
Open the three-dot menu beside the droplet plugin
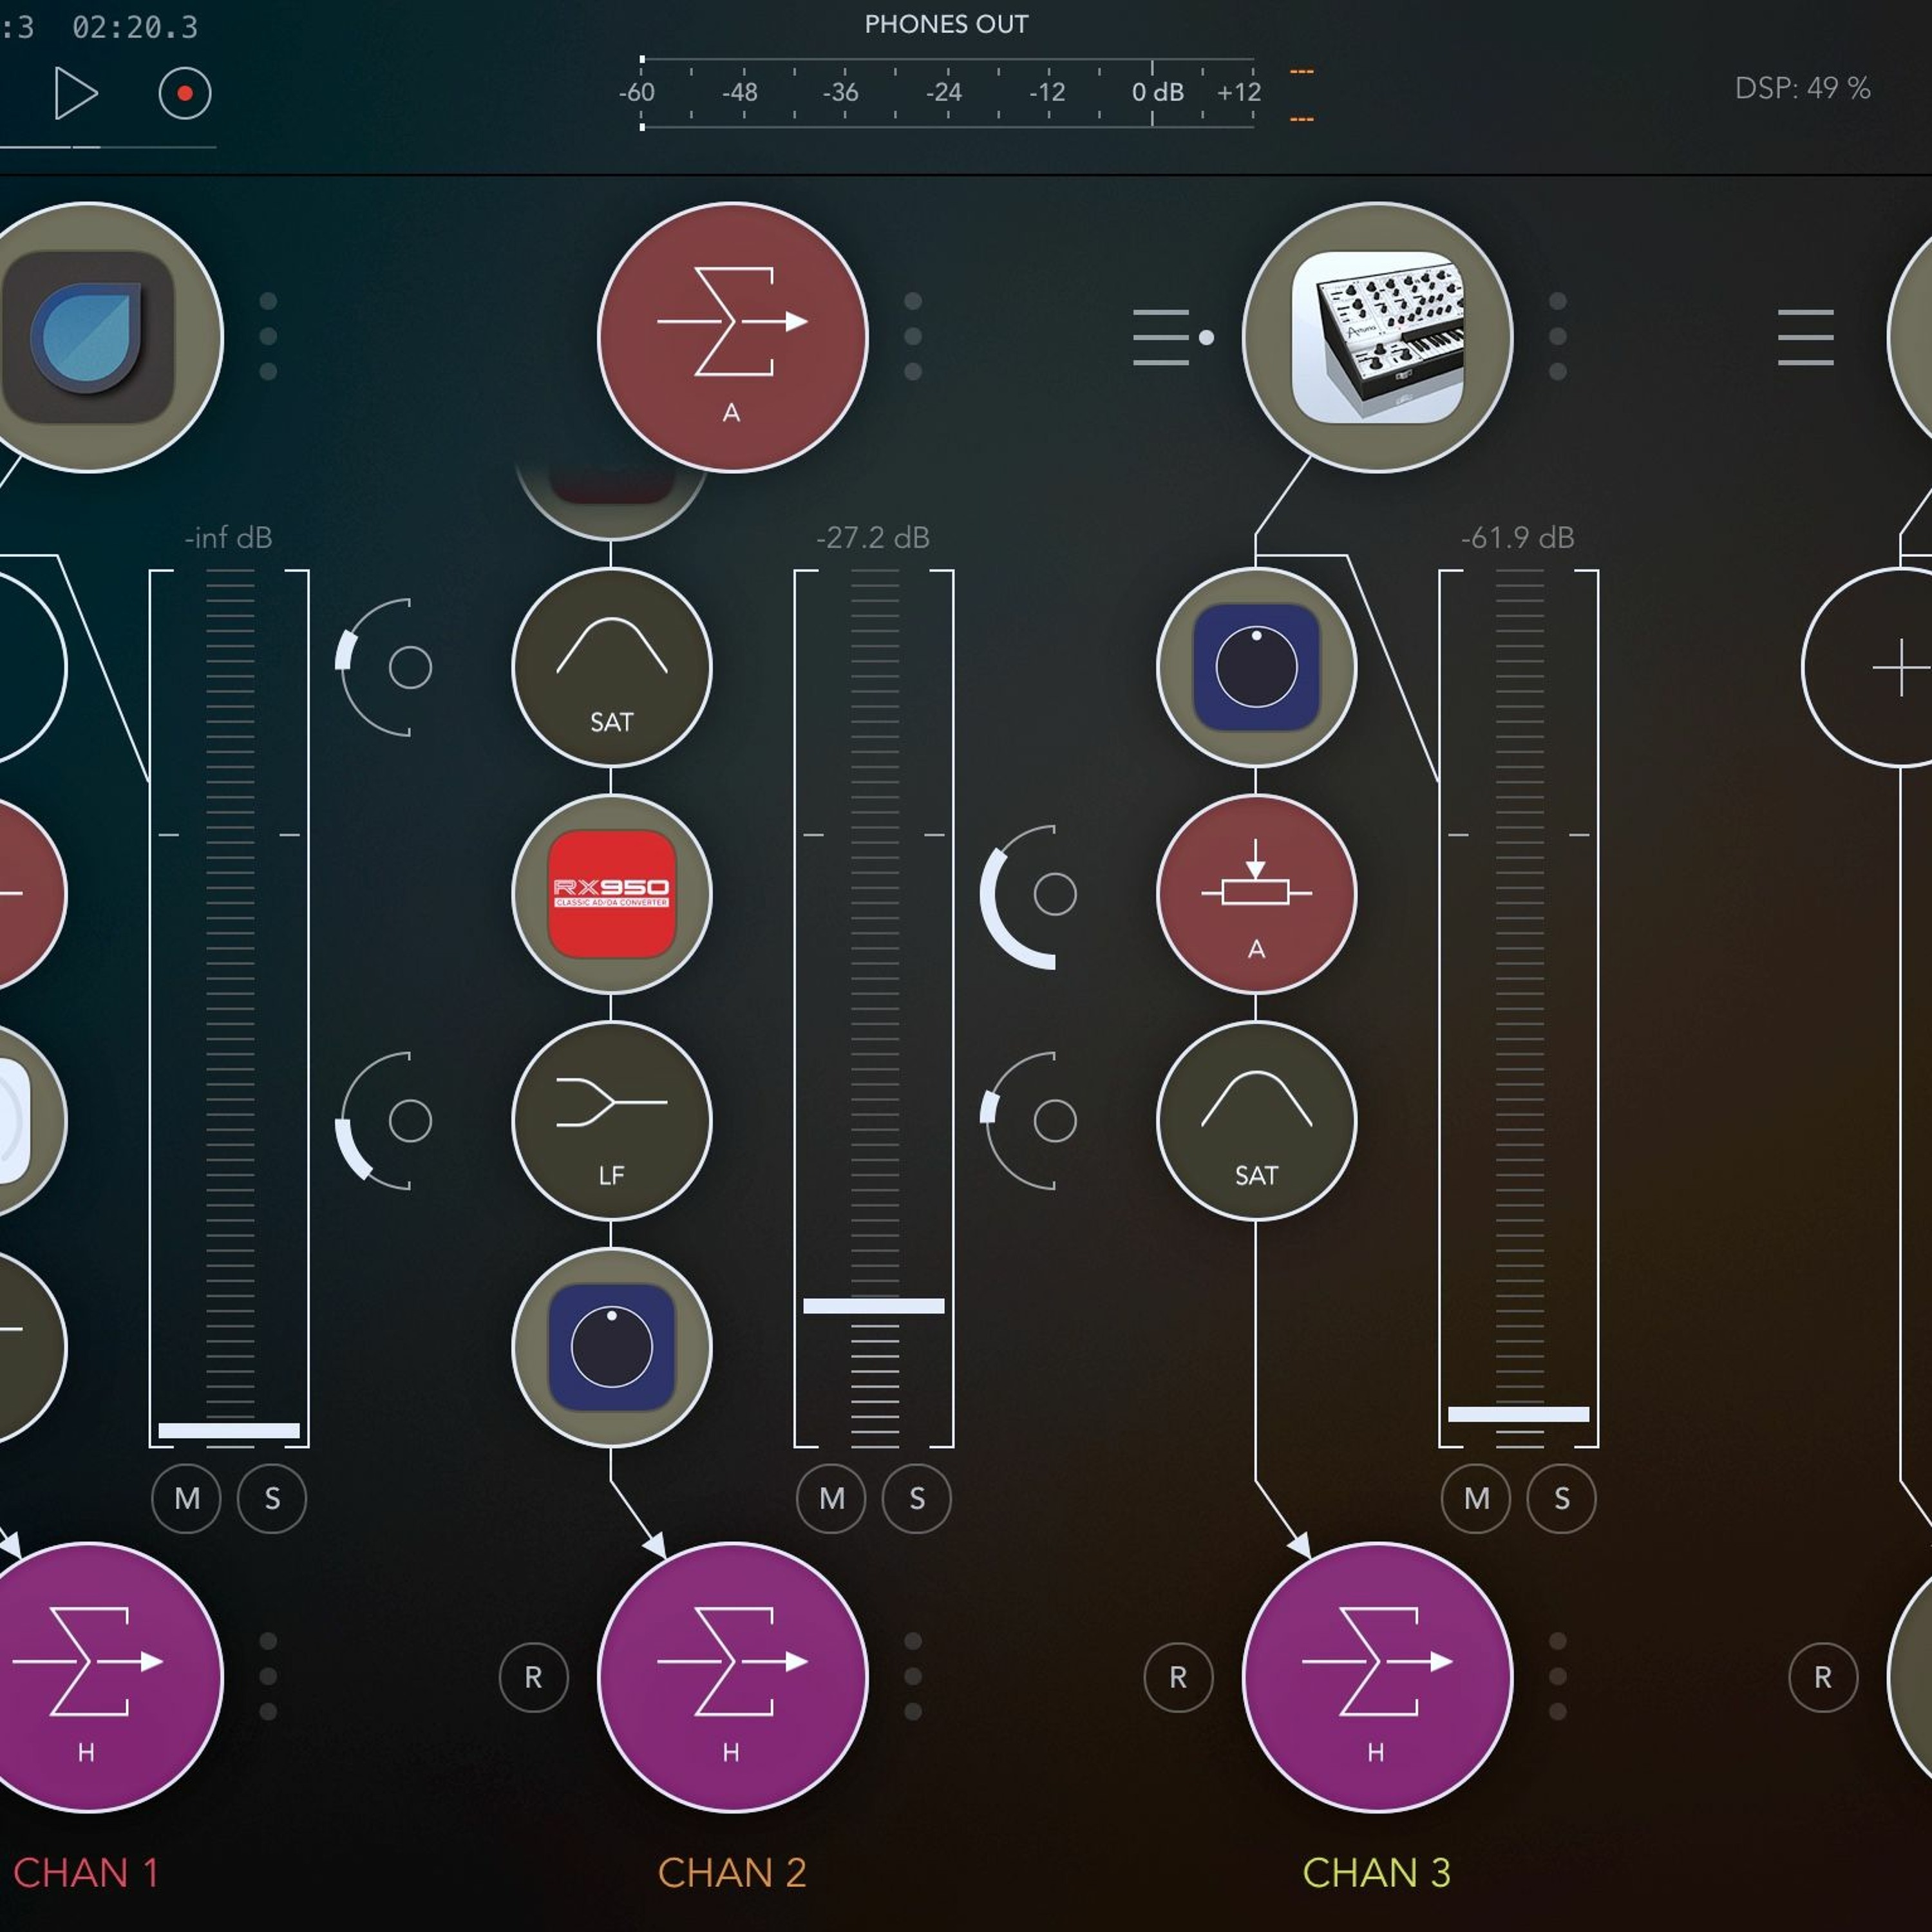(268, 337)
